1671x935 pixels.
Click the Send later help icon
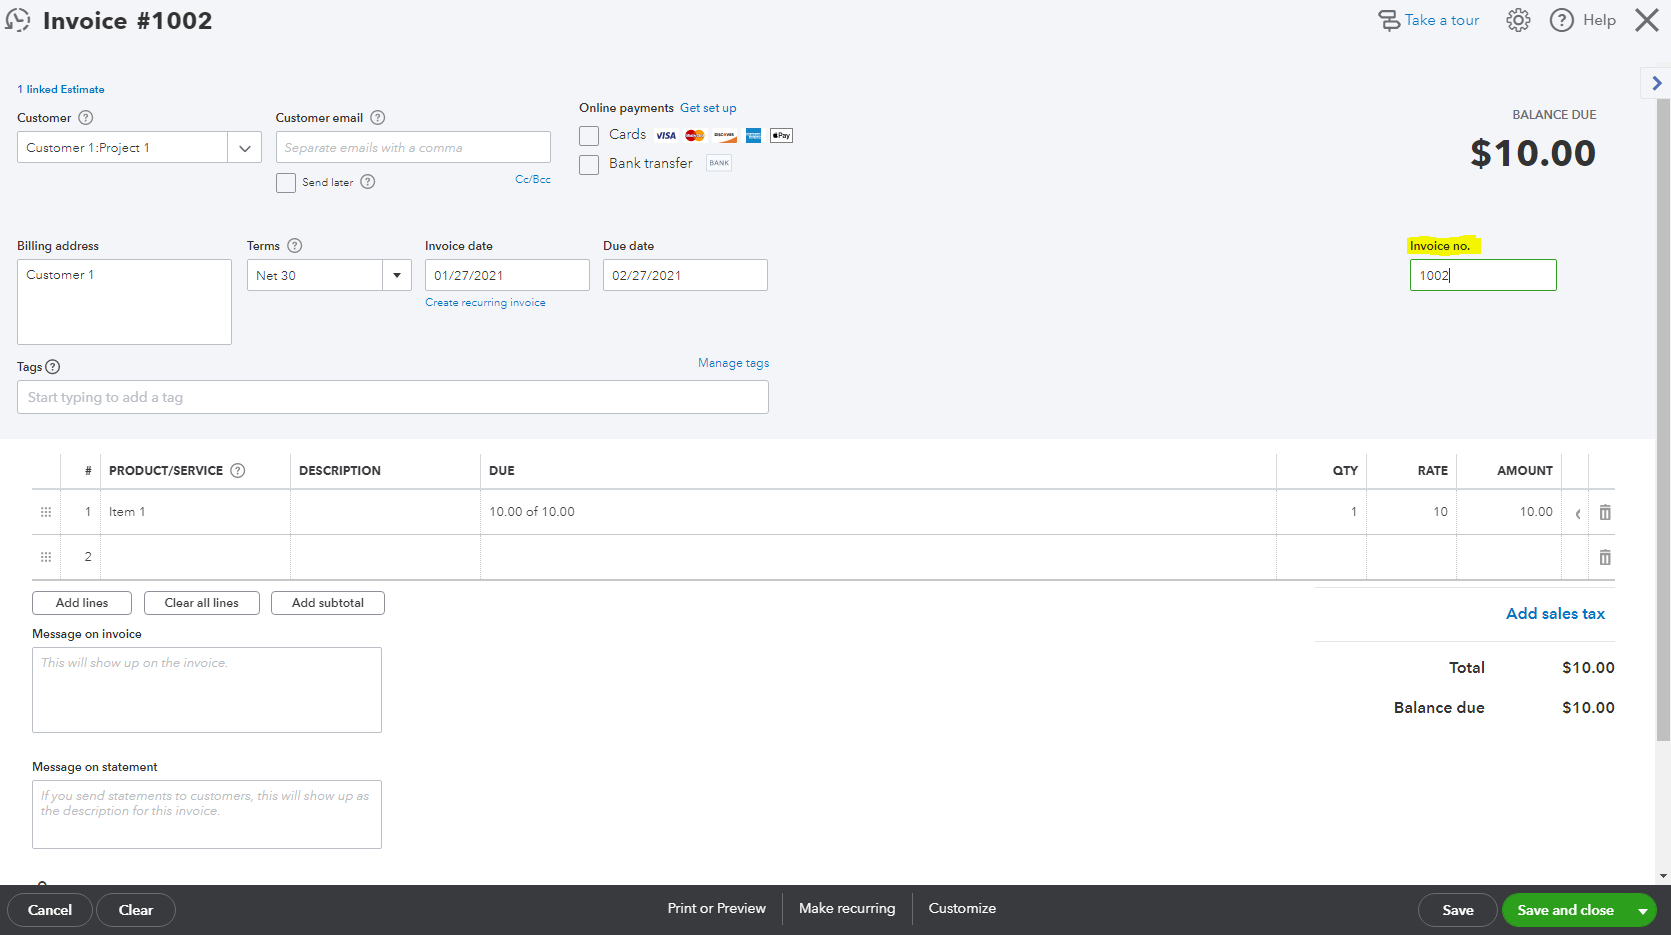367,182
